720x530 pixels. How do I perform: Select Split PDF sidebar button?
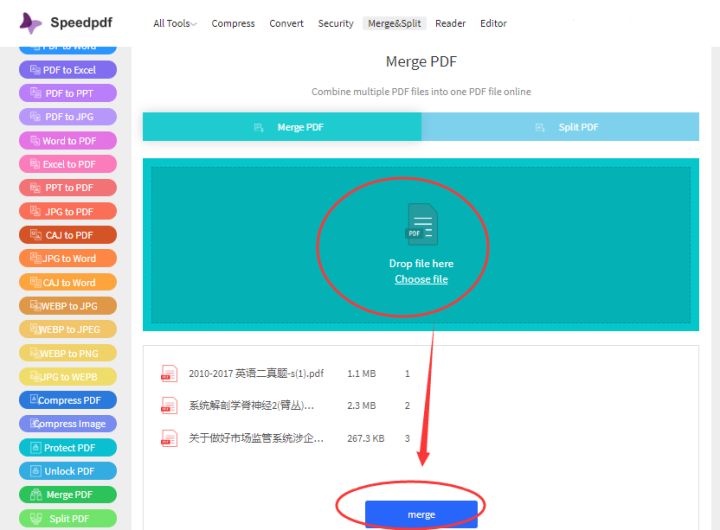(x=68, y=519)
